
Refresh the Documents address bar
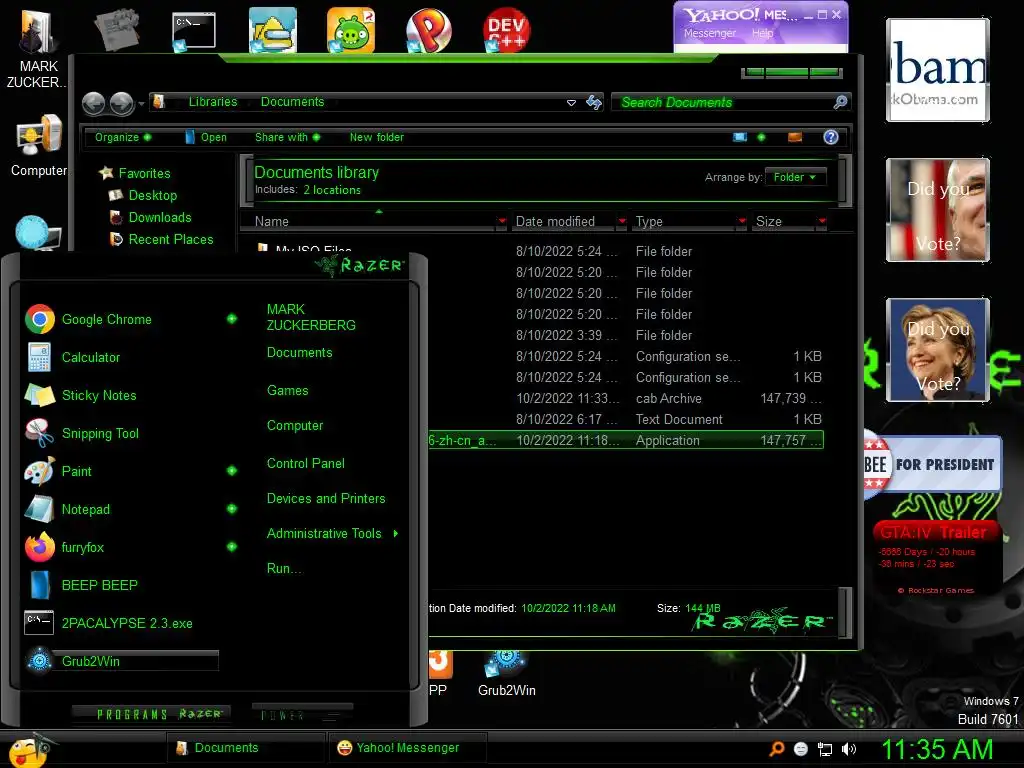click(594, 103)
